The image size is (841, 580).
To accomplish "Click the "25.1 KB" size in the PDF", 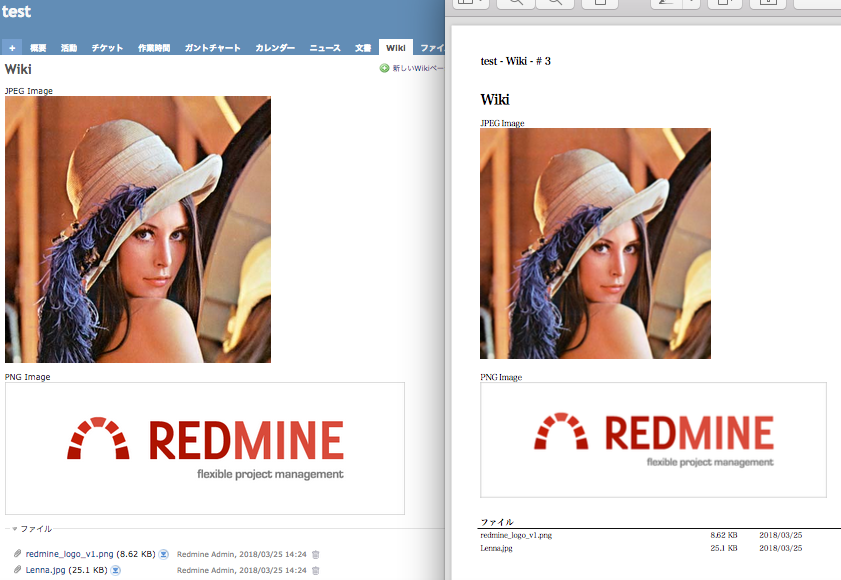I will click(724, 548).
